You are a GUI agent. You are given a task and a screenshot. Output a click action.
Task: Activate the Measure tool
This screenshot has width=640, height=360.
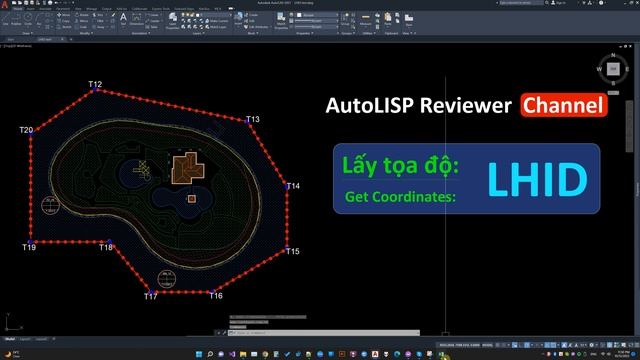tap(366, 19)
